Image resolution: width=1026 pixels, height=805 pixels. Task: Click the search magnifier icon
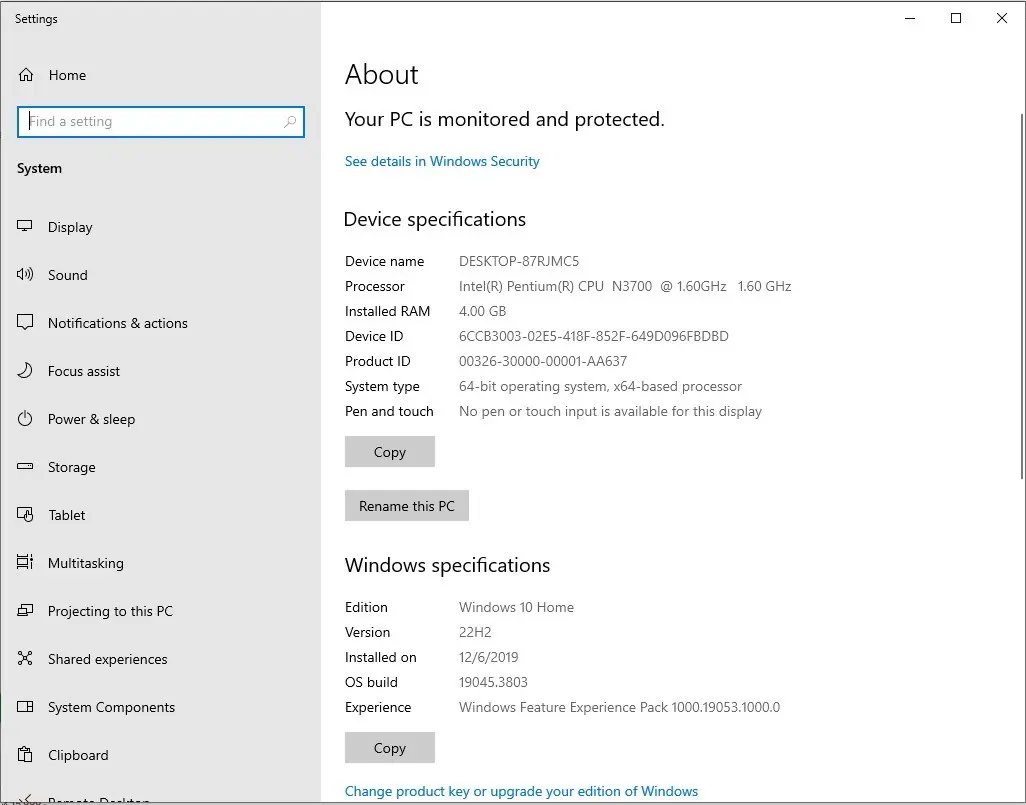290,122
